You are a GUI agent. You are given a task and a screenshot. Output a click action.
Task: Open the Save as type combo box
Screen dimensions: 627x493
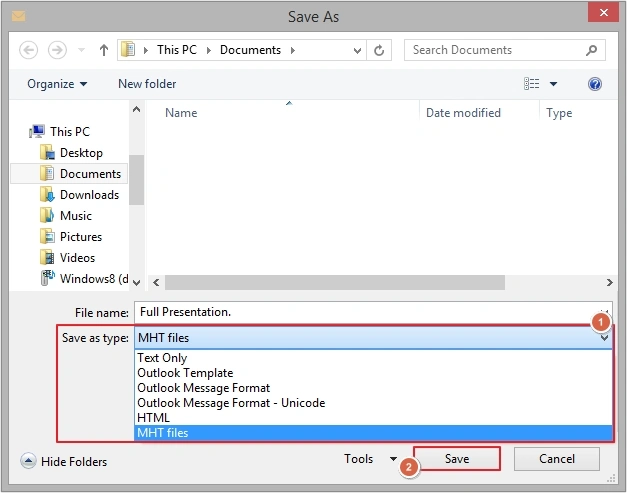point(373,338)
